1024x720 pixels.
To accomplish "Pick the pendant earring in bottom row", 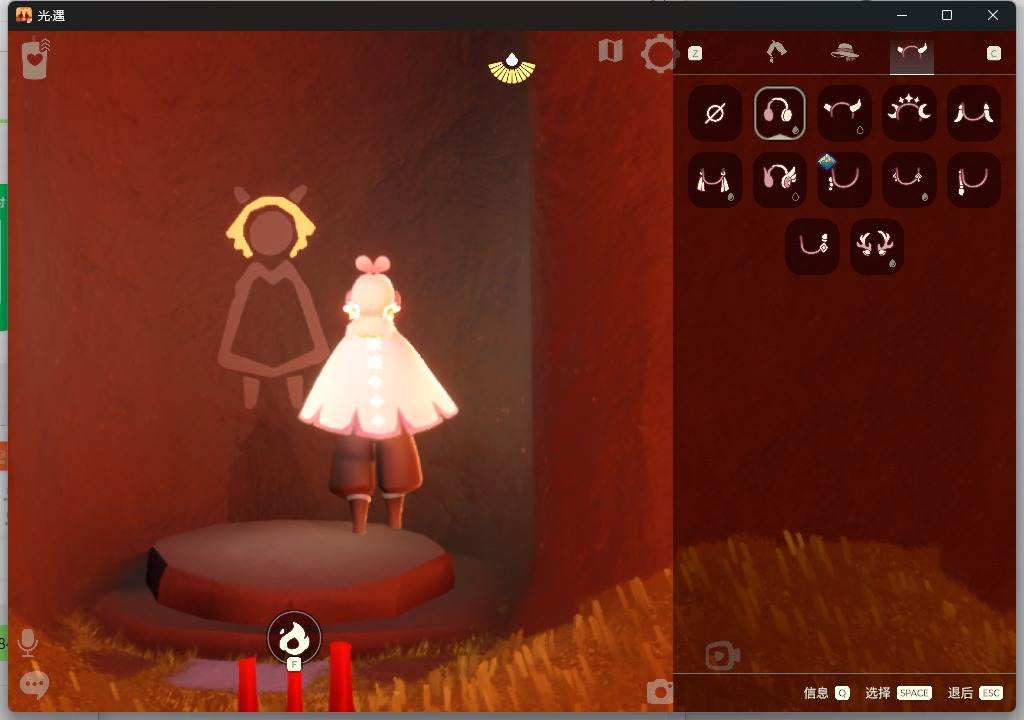I will pos(812,246).
